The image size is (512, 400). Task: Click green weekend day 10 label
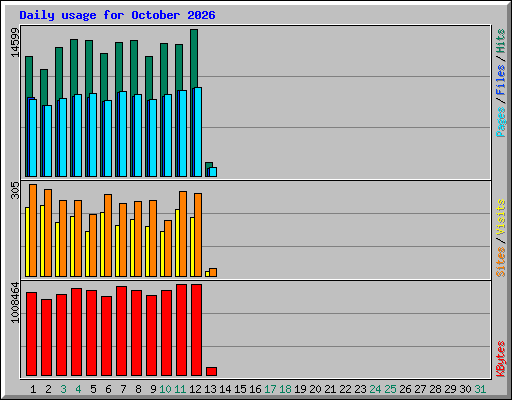(x=165, y=389)
